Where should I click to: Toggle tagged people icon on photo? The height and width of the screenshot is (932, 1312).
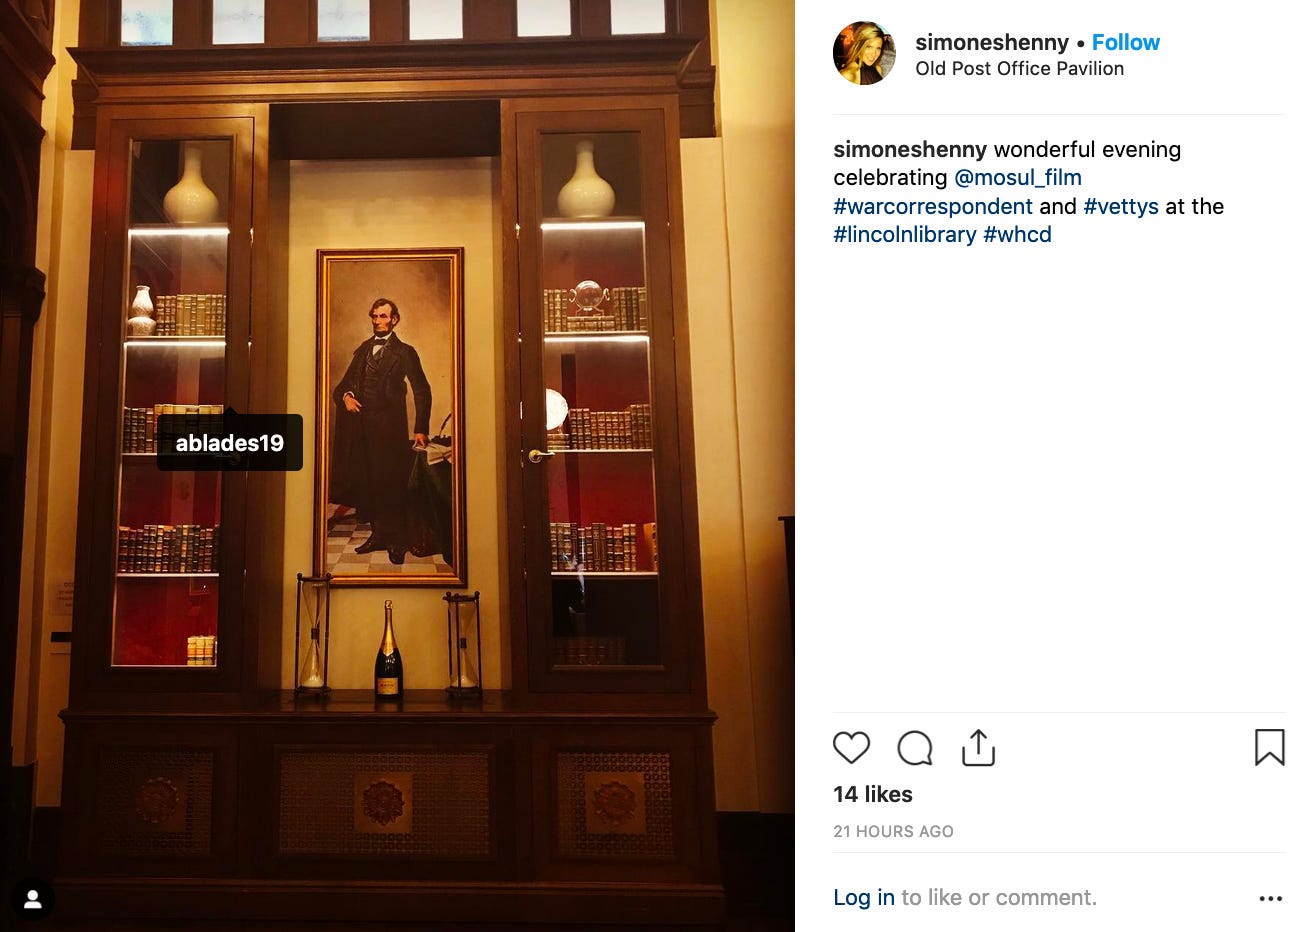click(32, 900)
